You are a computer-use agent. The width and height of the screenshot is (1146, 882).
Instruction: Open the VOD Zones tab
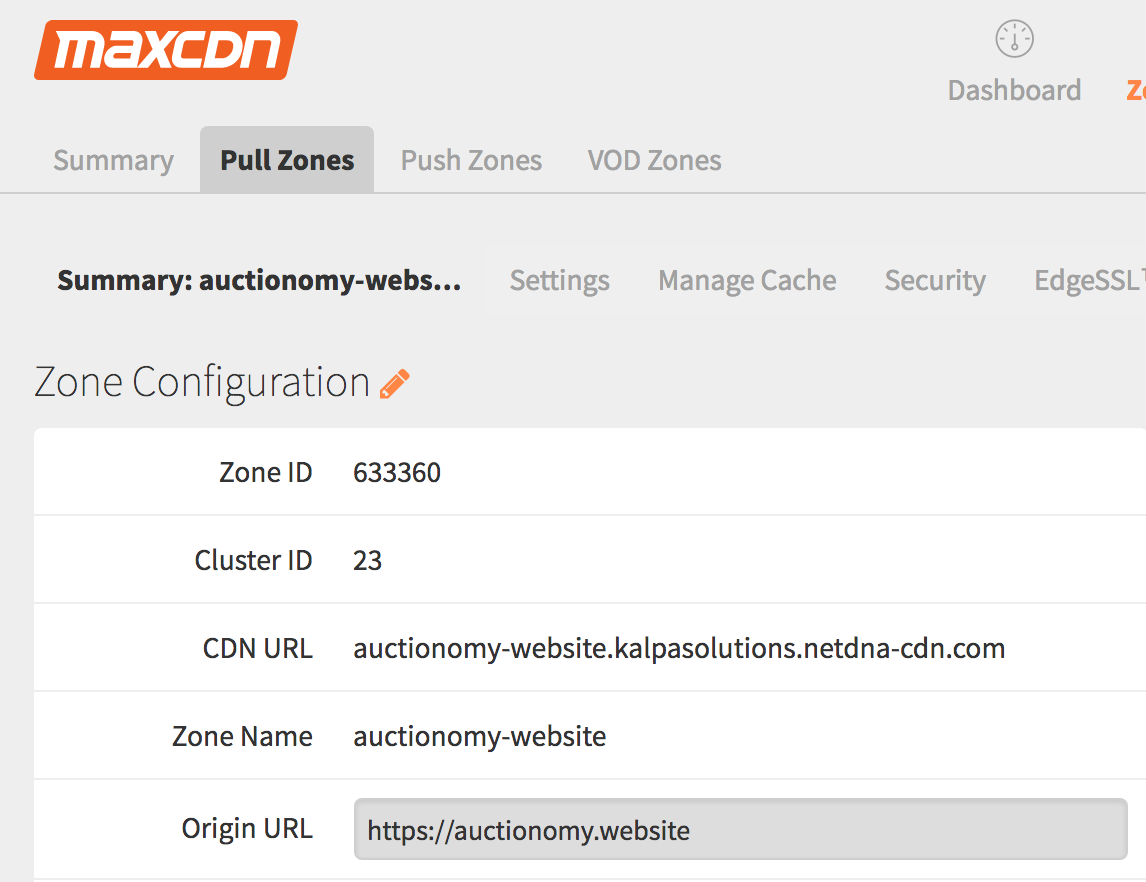(654, 159)
